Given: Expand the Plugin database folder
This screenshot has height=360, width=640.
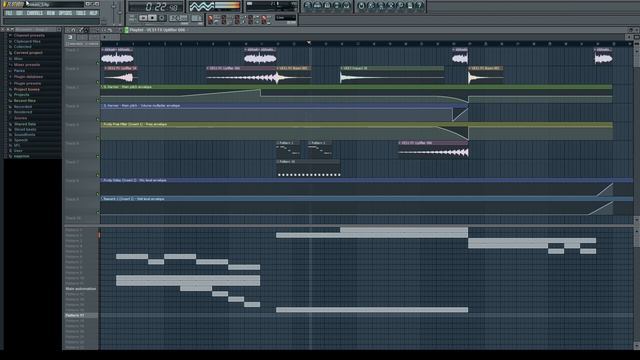Looking at the screenshot, I should point(28,77).
